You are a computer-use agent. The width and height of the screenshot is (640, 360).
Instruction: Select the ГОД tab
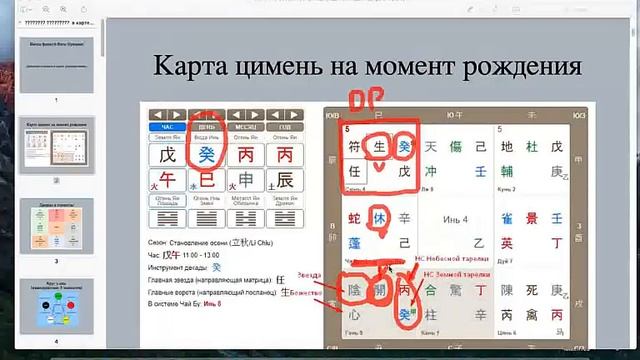coord(285,127)
